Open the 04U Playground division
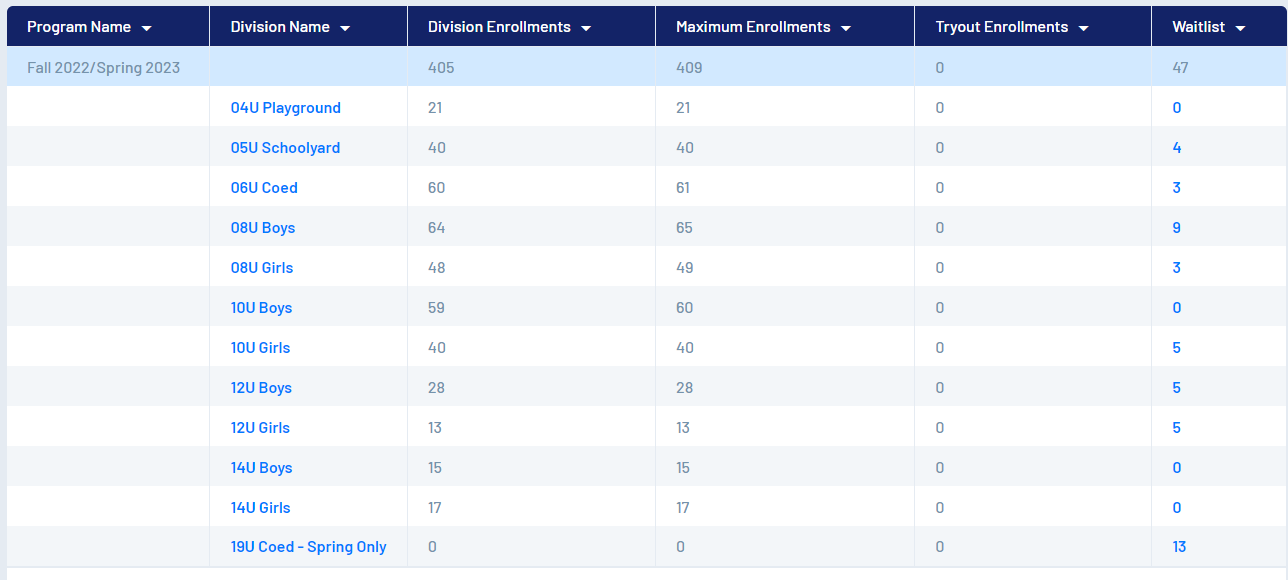 [285, 108]
